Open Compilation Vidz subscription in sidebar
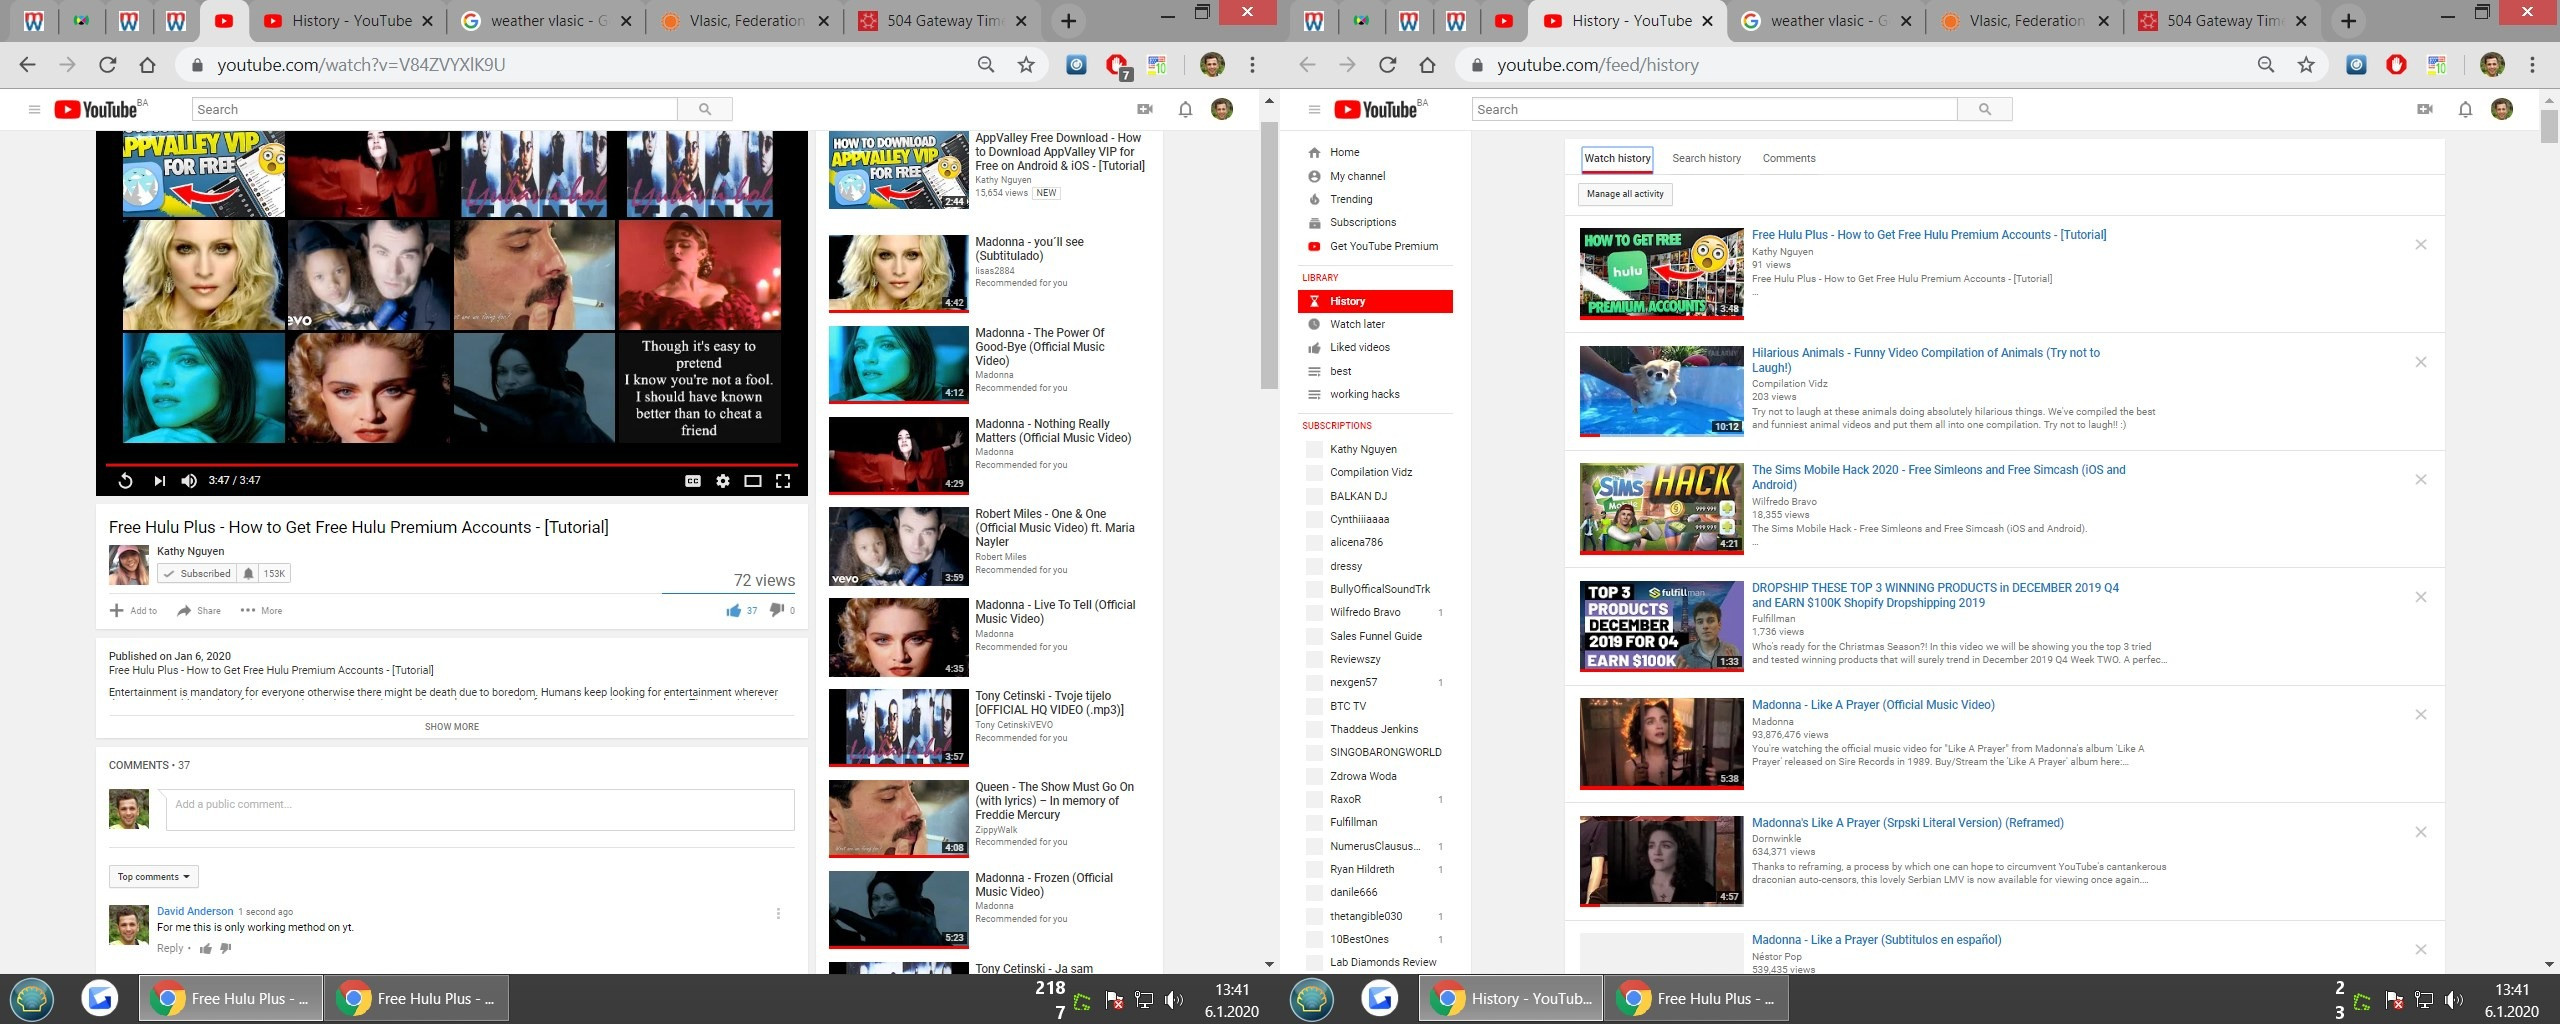This screenshot has height=1024, width=2560. pyautogui.click(x=1375, y=472)
